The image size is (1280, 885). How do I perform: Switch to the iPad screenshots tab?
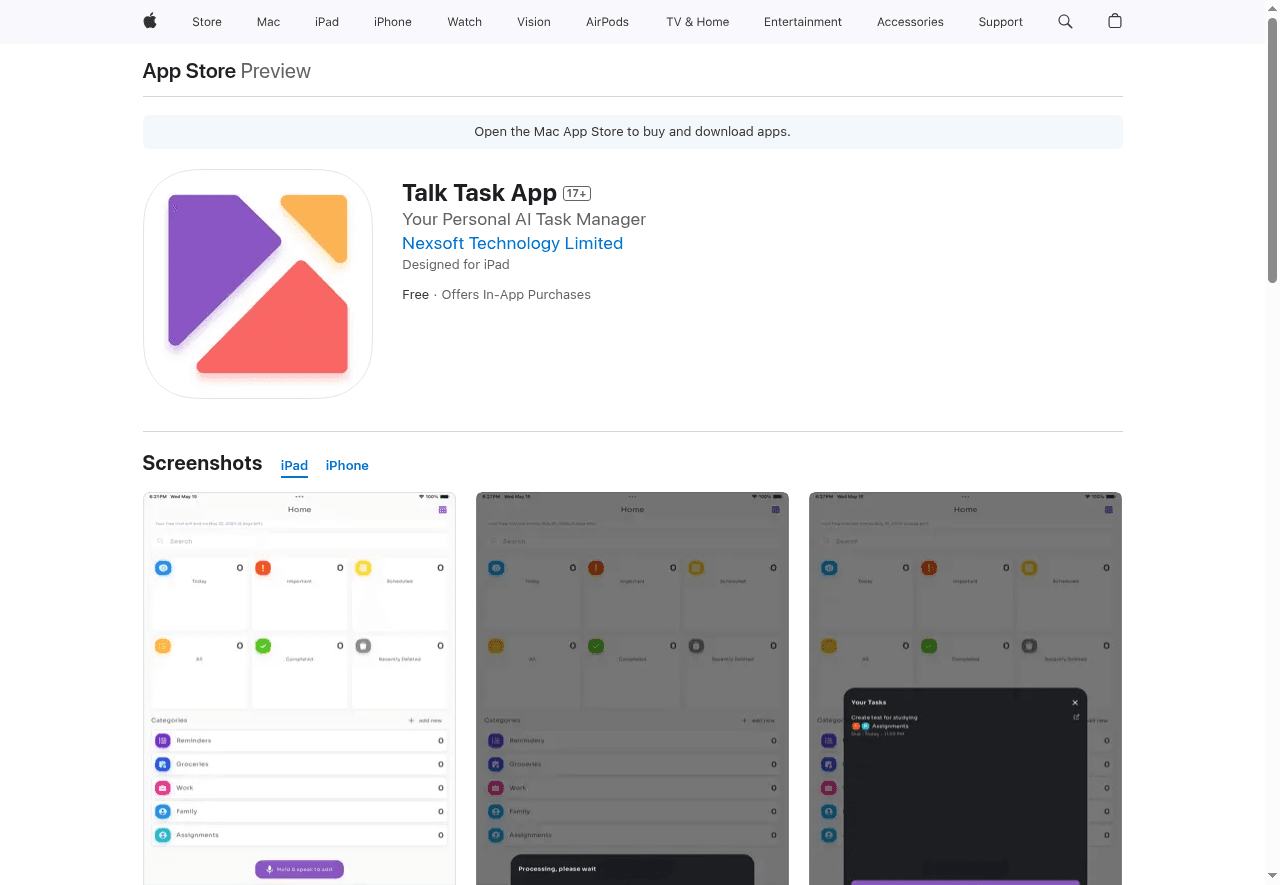(294, 465)
